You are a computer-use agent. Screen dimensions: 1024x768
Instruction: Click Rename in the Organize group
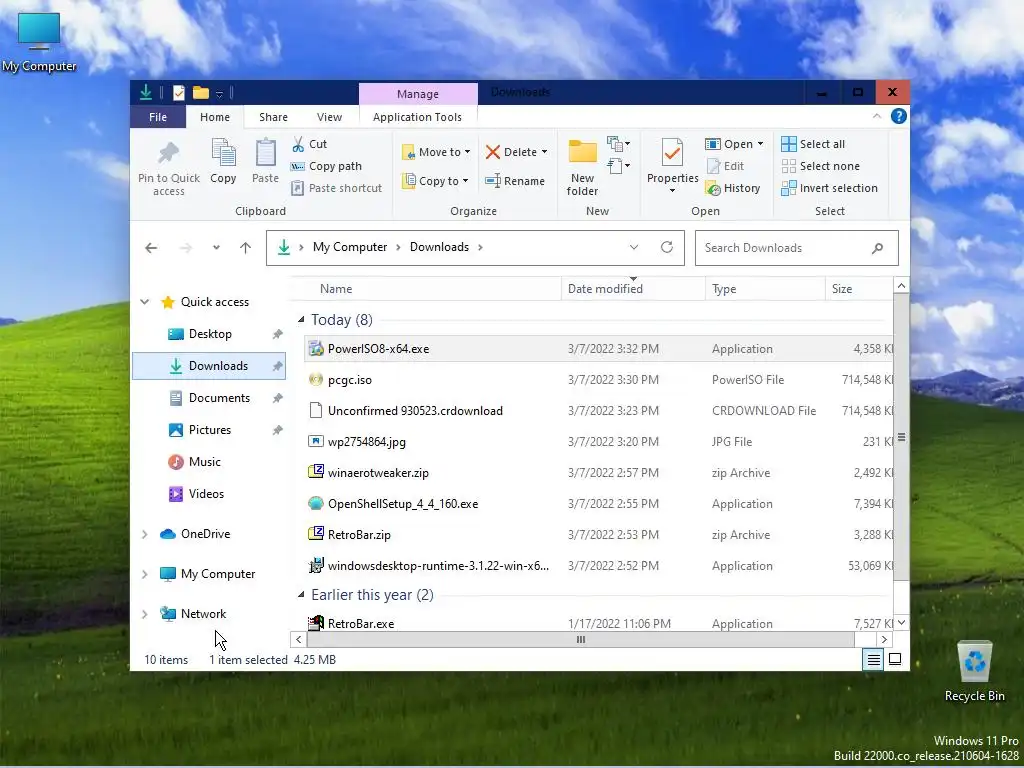pyautogui.click(x=515, y=181)
